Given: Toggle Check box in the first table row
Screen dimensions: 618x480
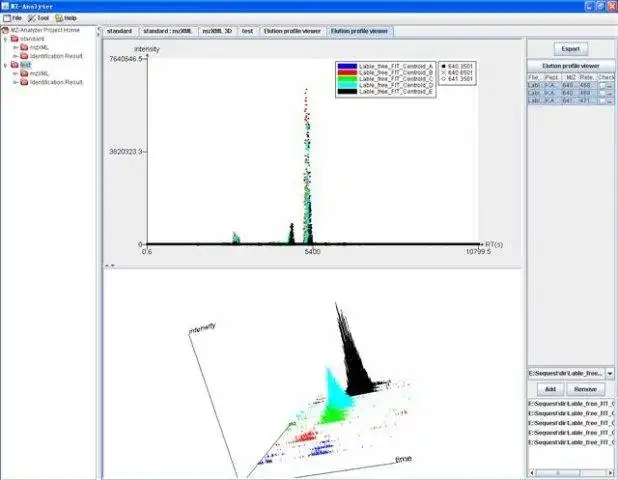Looking at the screenshot, I should (x=602, y=85).
